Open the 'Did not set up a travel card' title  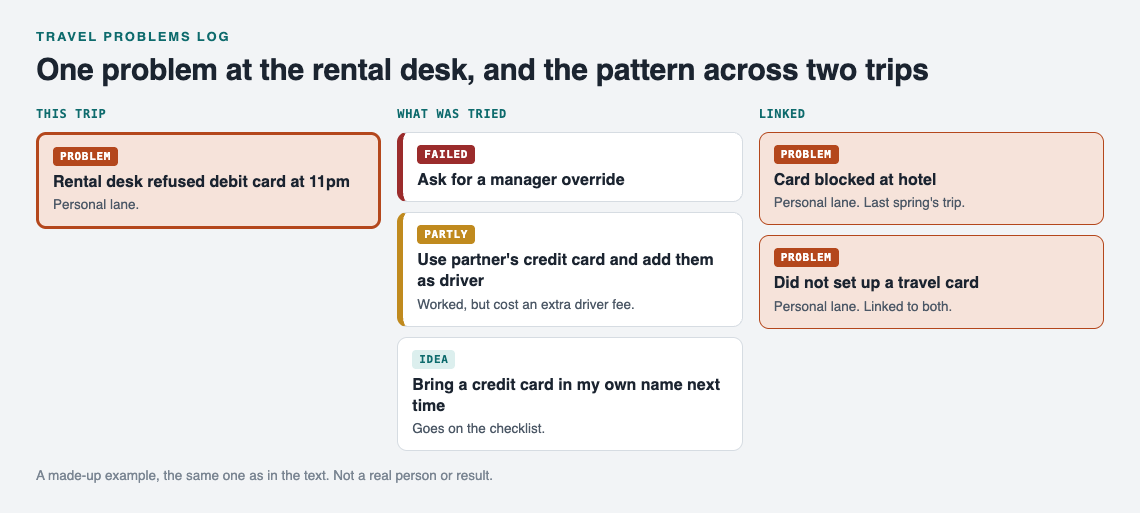point(876,283)
